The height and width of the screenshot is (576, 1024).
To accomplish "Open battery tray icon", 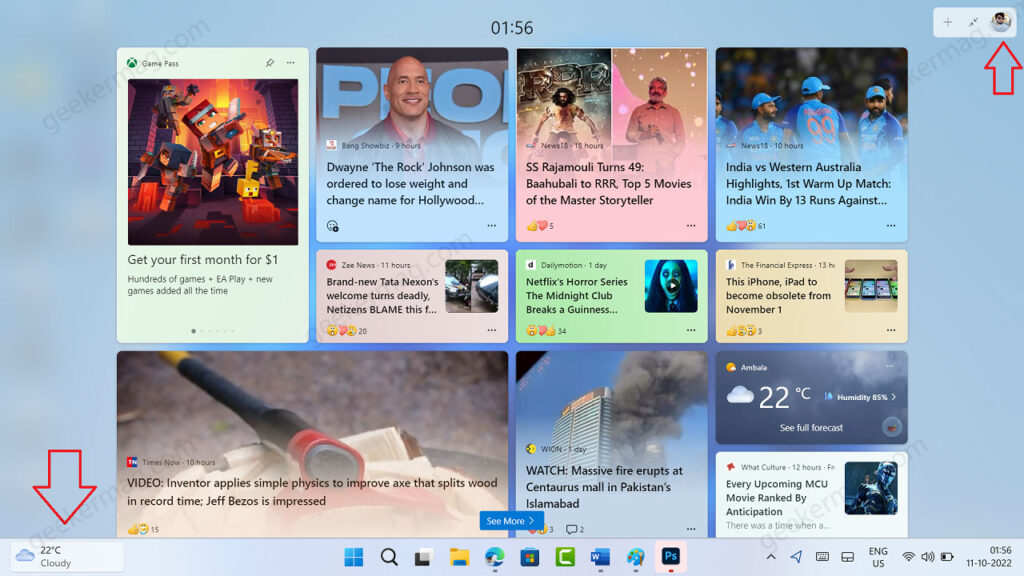I will (x=947, y=557).
